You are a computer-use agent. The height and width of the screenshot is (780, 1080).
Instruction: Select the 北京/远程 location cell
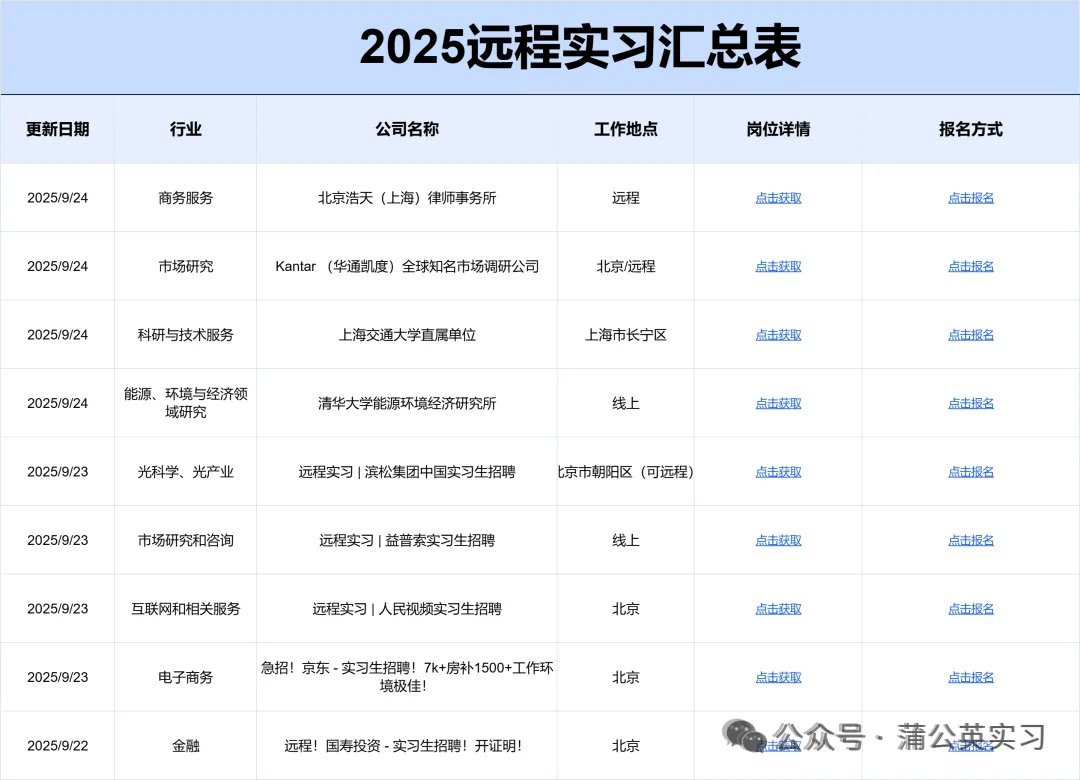[626, 266]
